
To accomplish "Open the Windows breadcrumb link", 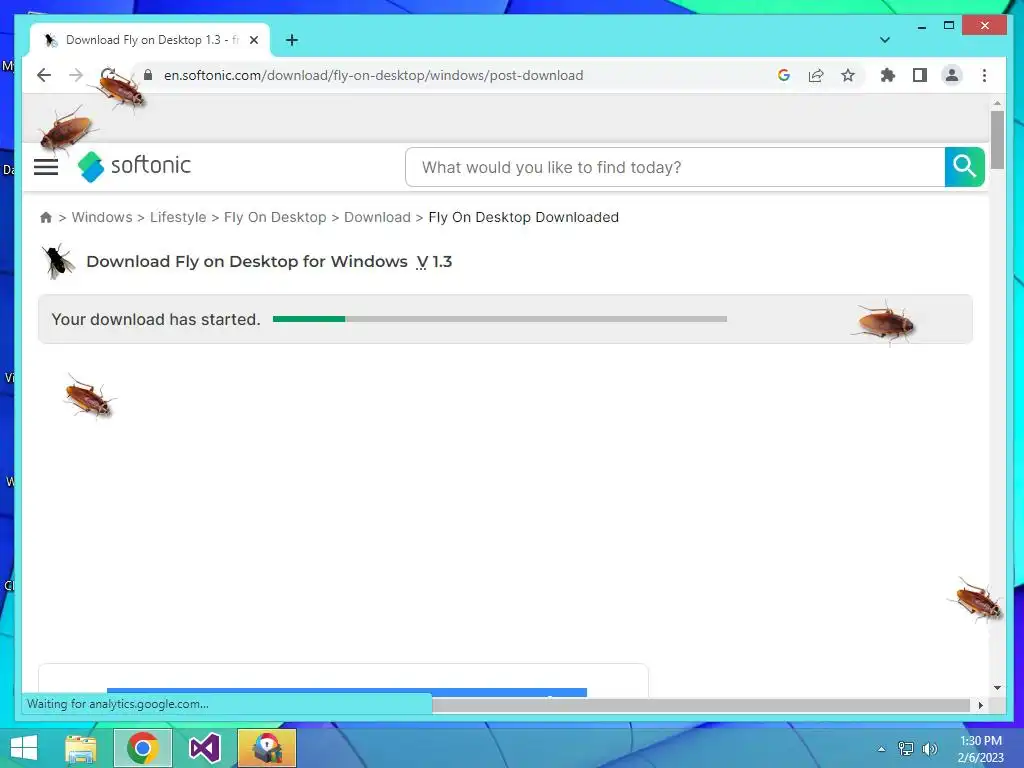I will tap(102, 217).
